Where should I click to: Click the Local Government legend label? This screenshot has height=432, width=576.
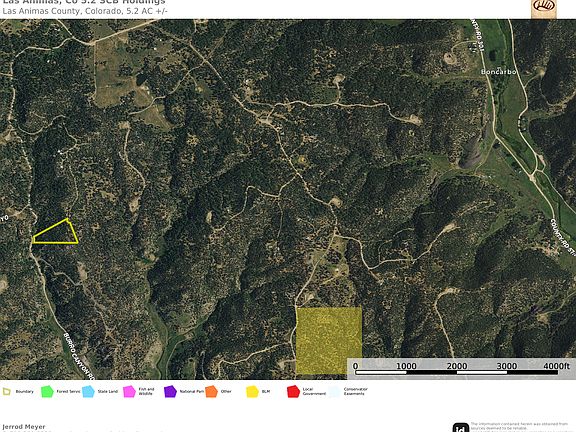[x=314, y=391]
